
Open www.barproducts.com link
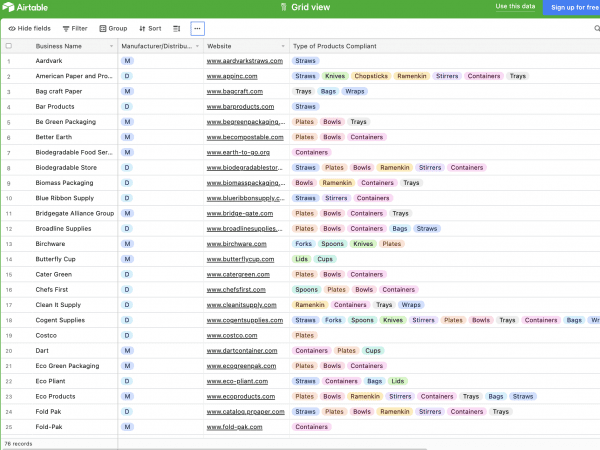(x=240, y=107)
